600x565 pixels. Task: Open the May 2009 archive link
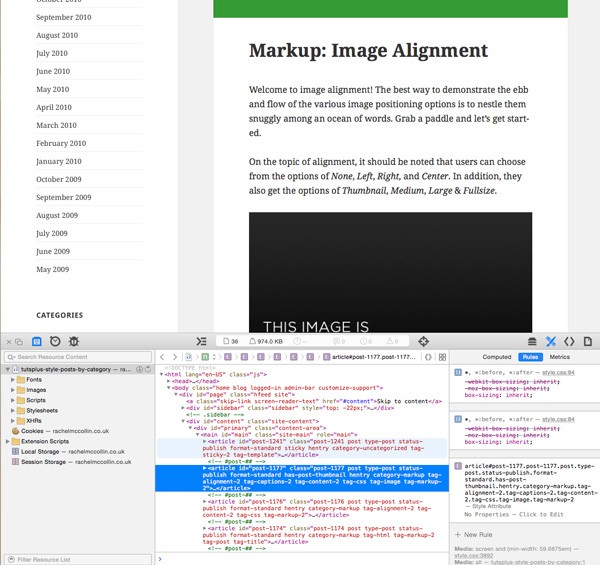(52, 269)
